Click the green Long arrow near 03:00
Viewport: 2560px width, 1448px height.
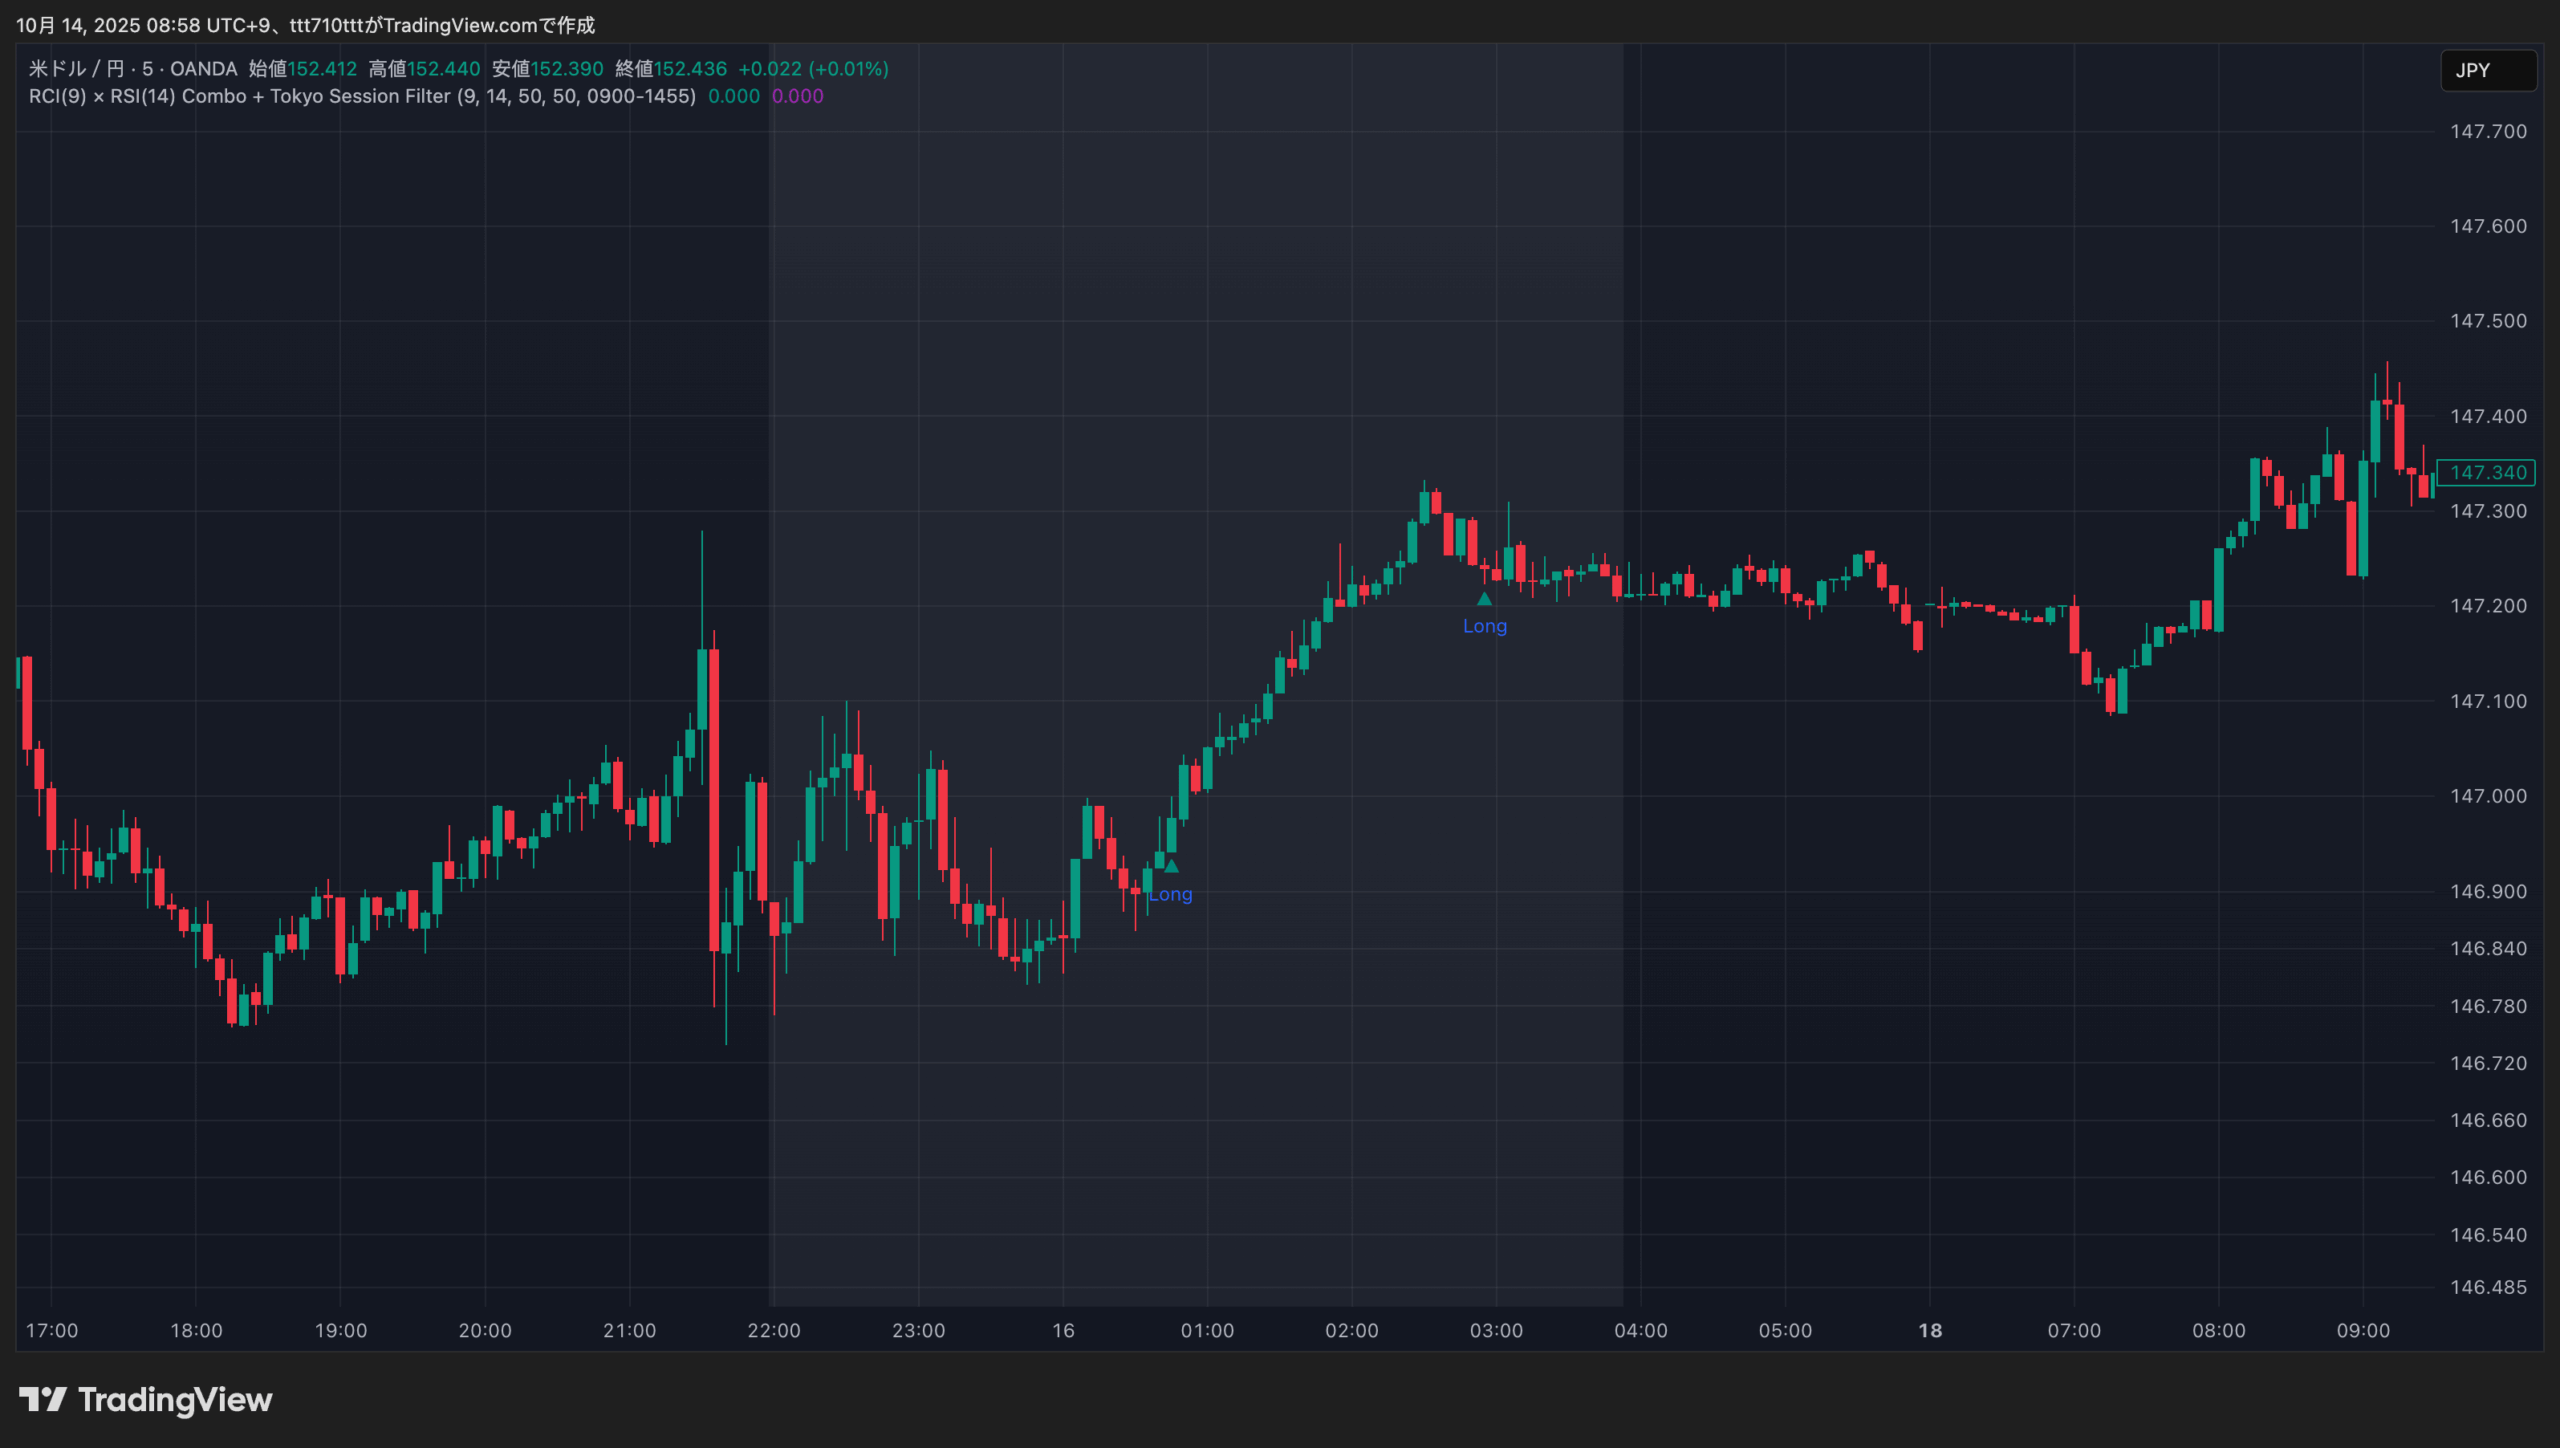coord(1484,599)
